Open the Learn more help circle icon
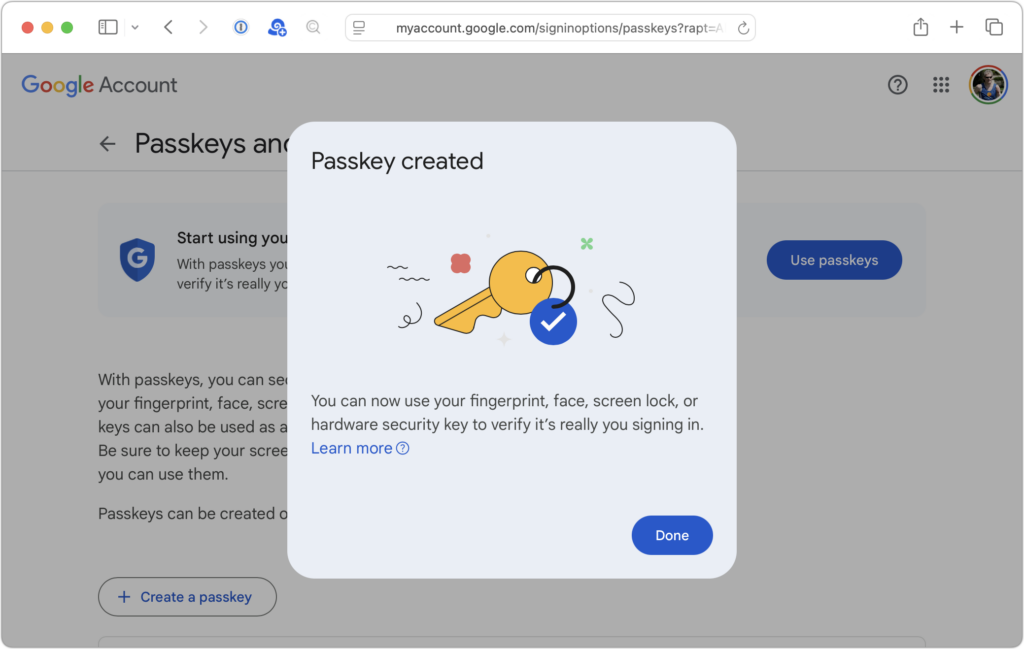 (402, 448)
